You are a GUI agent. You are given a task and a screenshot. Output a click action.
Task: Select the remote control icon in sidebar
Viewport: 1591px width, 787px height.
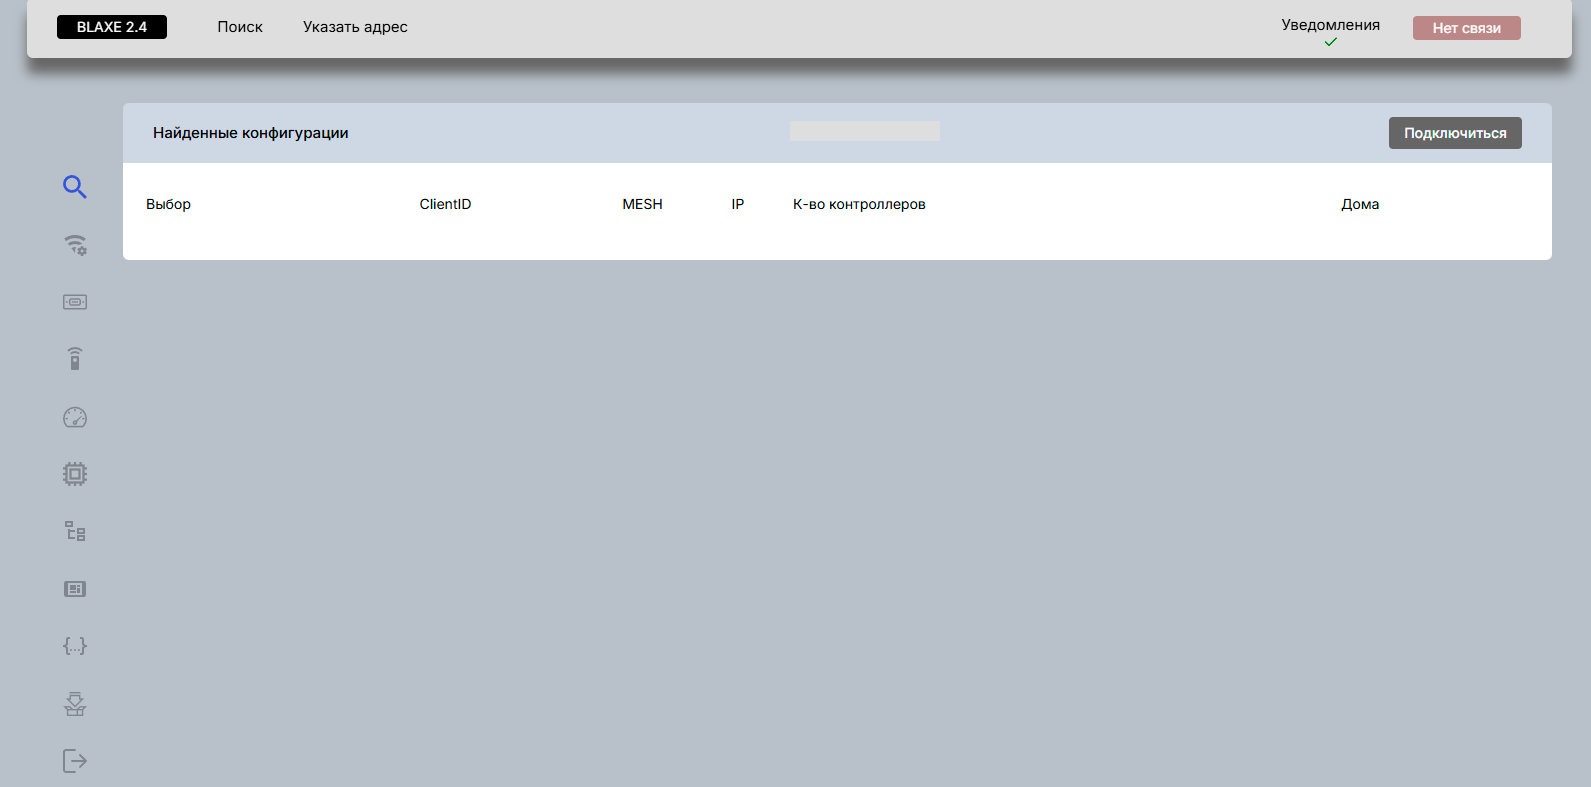click(x=75, y=359)
